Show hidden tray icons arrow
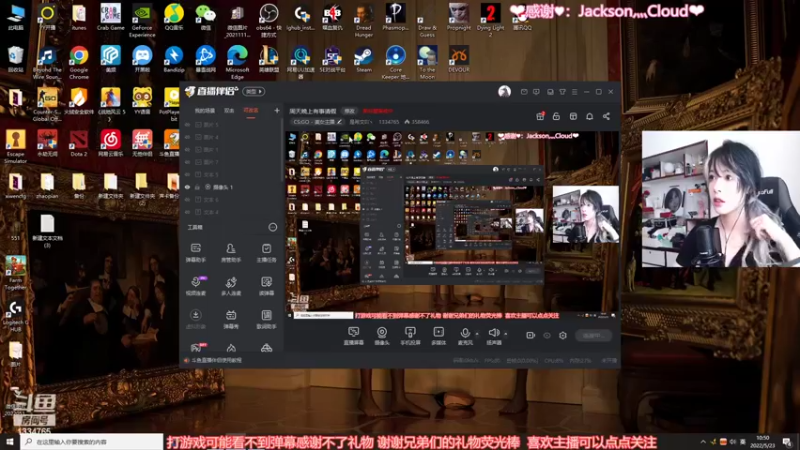Screen dimensions: 800x450 [x=703, y=441]
